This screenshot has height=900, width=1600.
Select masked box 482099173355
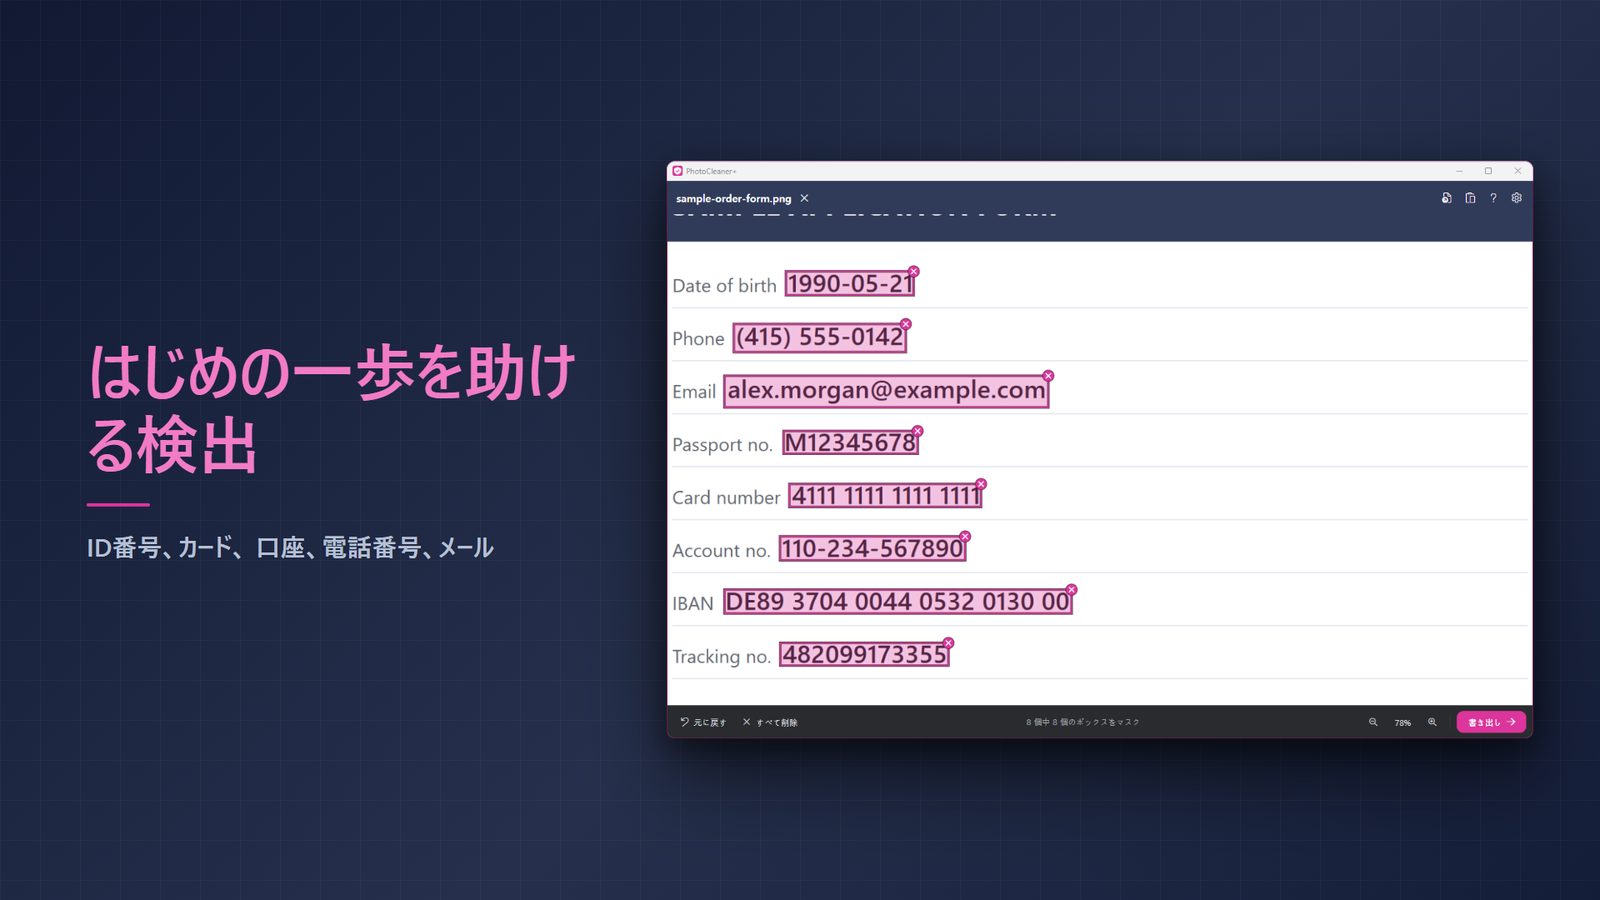point(864,655)
